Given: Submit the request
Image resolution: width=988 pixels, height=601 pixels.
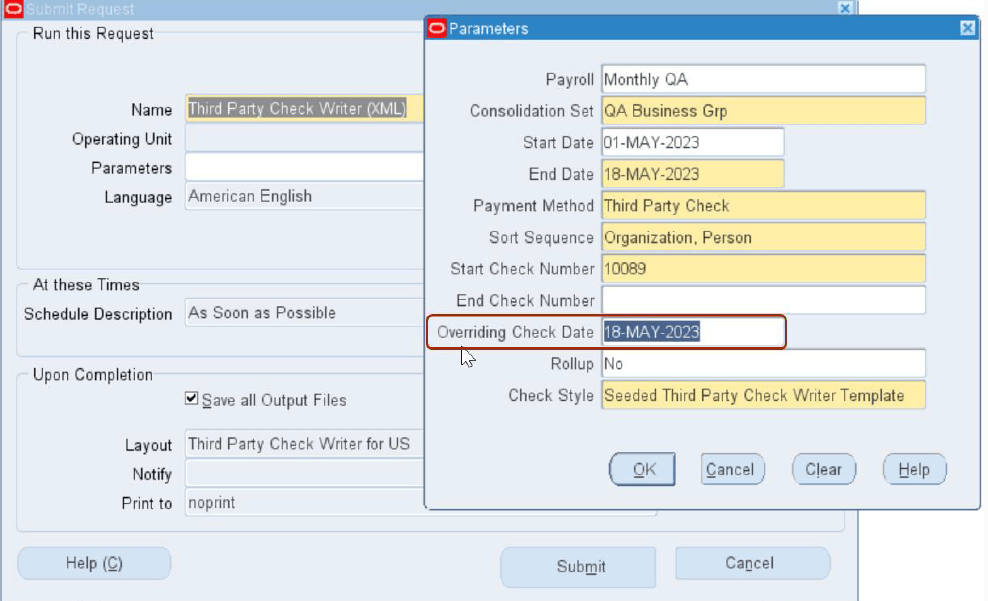Looking at the screenshot, I should tap(578, 566).
